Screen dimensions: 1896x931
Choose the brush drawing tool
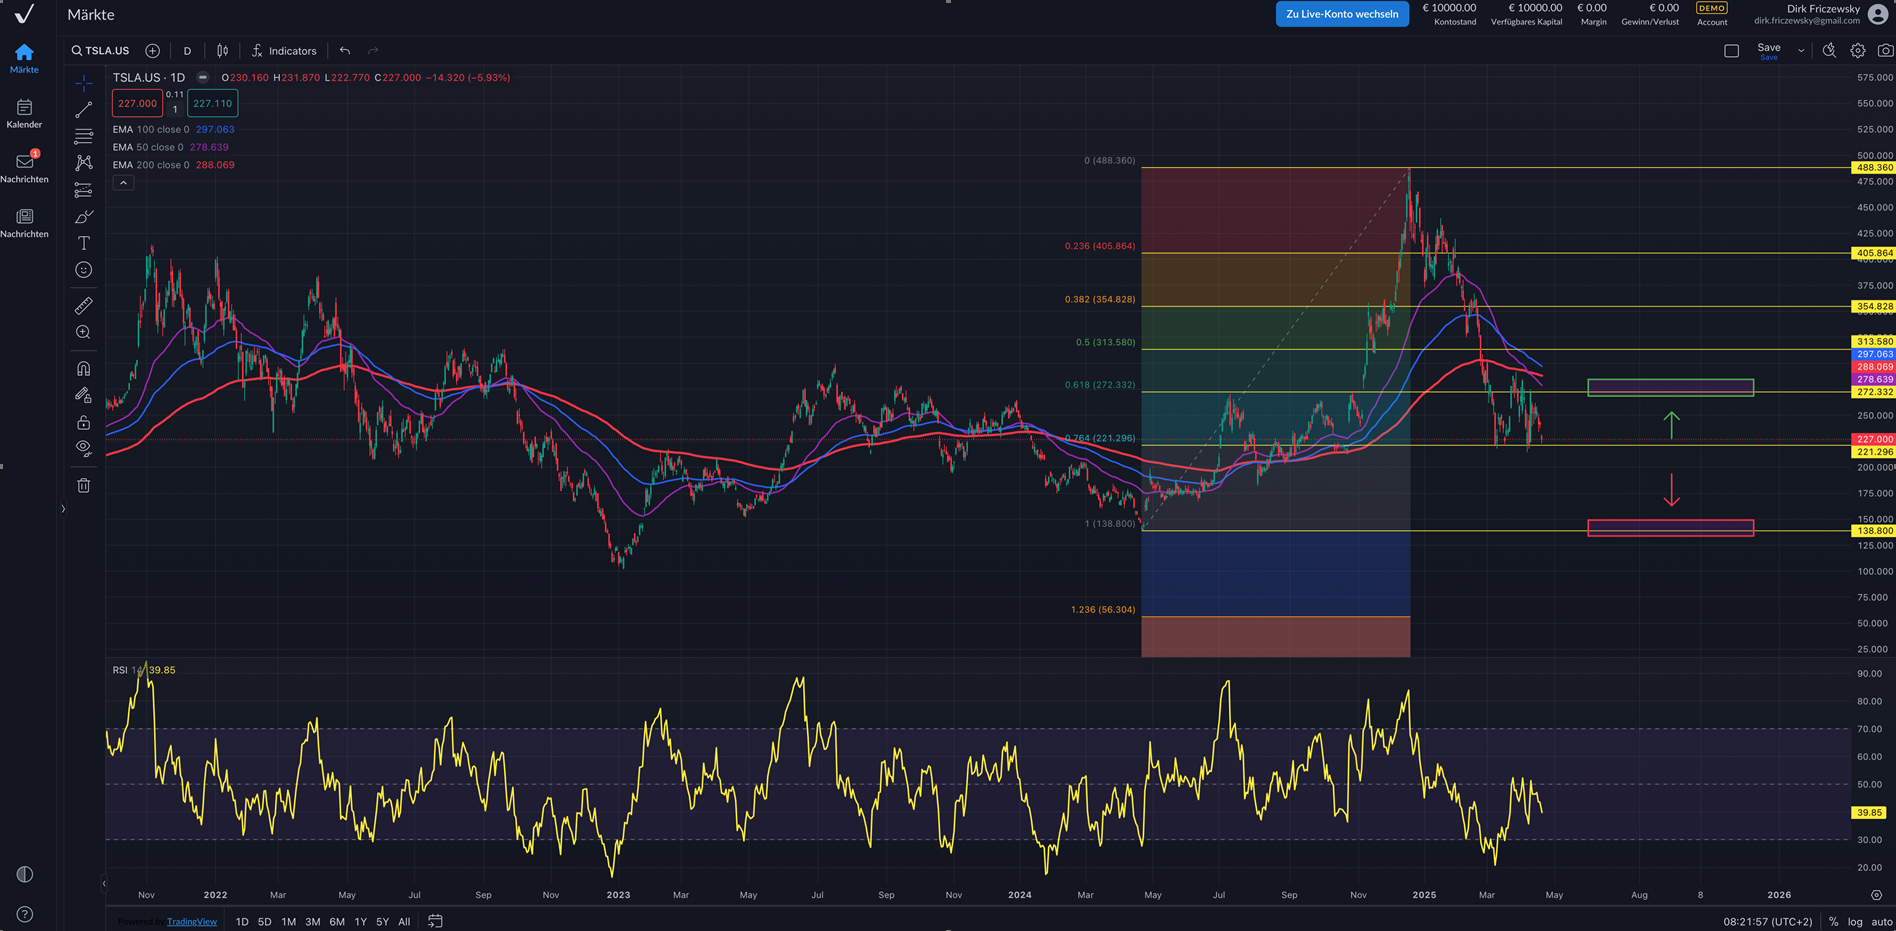click(84, 217)
